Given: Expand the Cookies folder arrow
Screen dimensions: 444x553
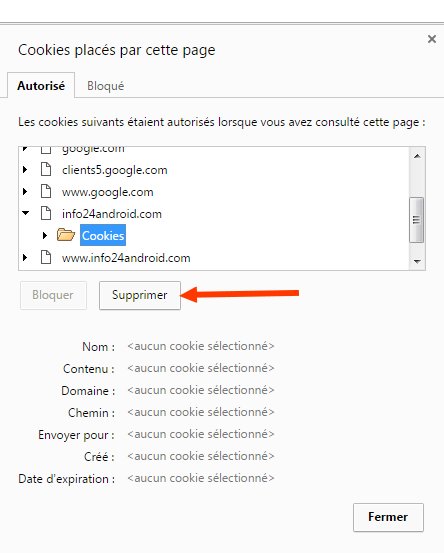Looking at the screenshot, I should (x=45, y=235).
